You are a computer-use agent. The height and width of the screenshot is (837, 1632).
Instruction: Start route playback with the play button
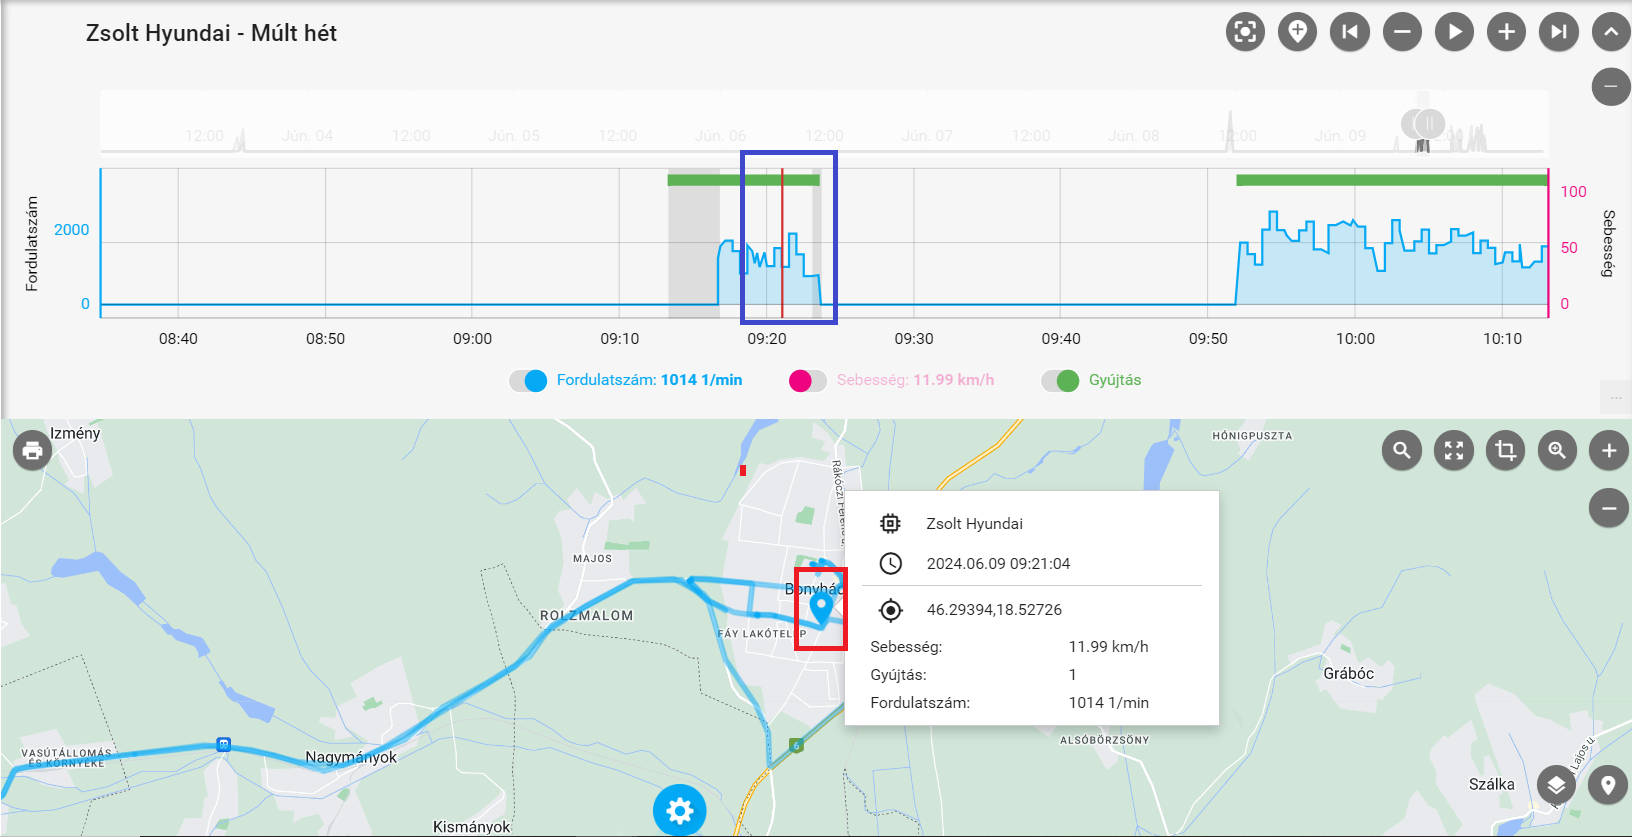tap(1454, 32)
